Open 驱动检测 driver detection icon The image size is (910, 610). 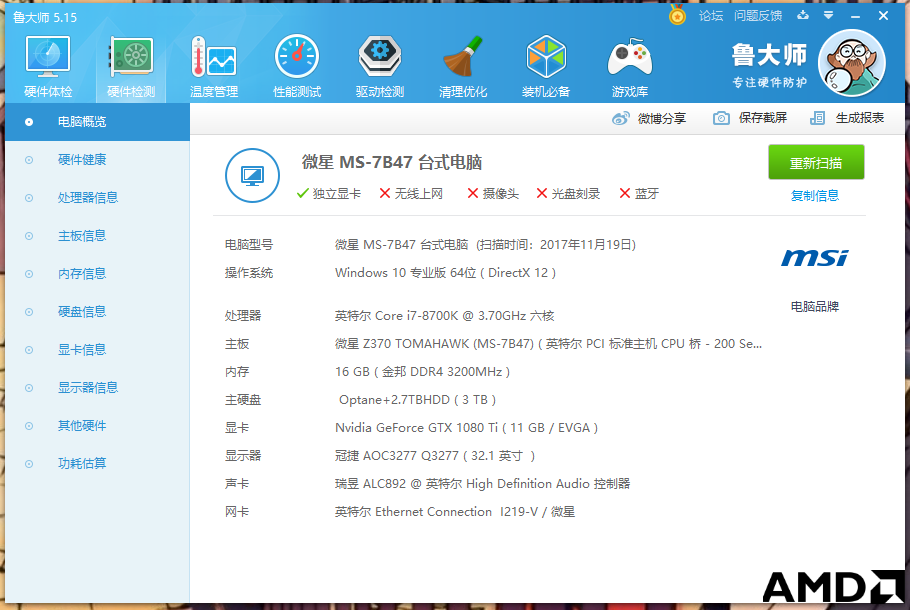point(380,66)
